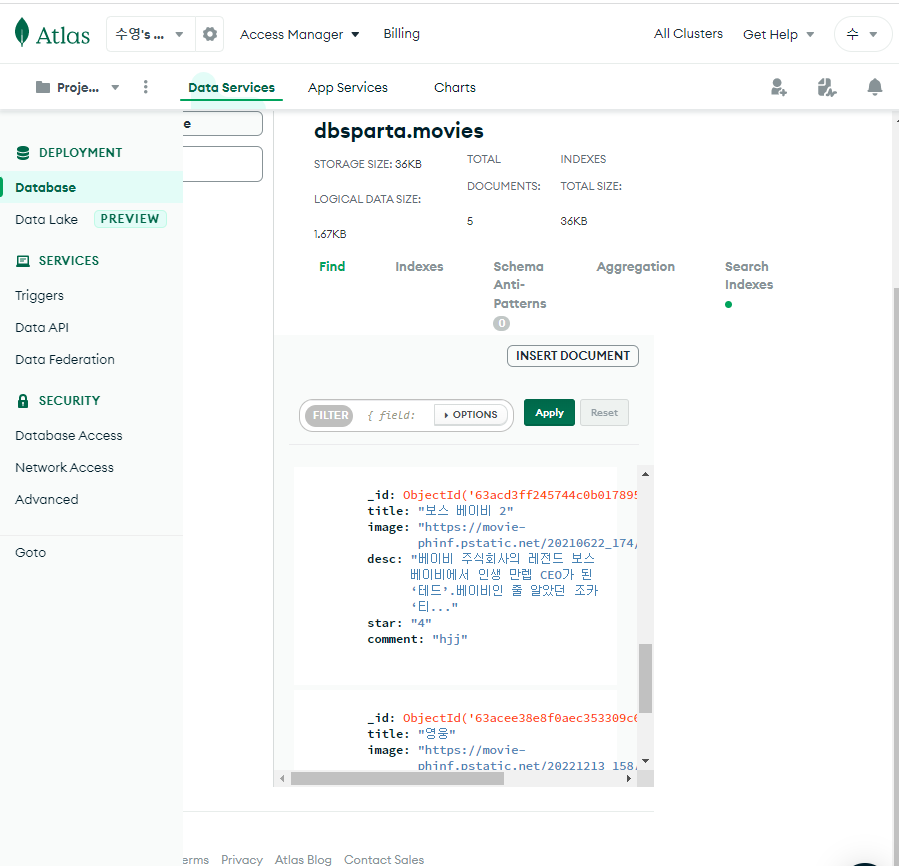Open Advanced security settings
The height and width of the screenshot is (866, 899).
point(46,499)
